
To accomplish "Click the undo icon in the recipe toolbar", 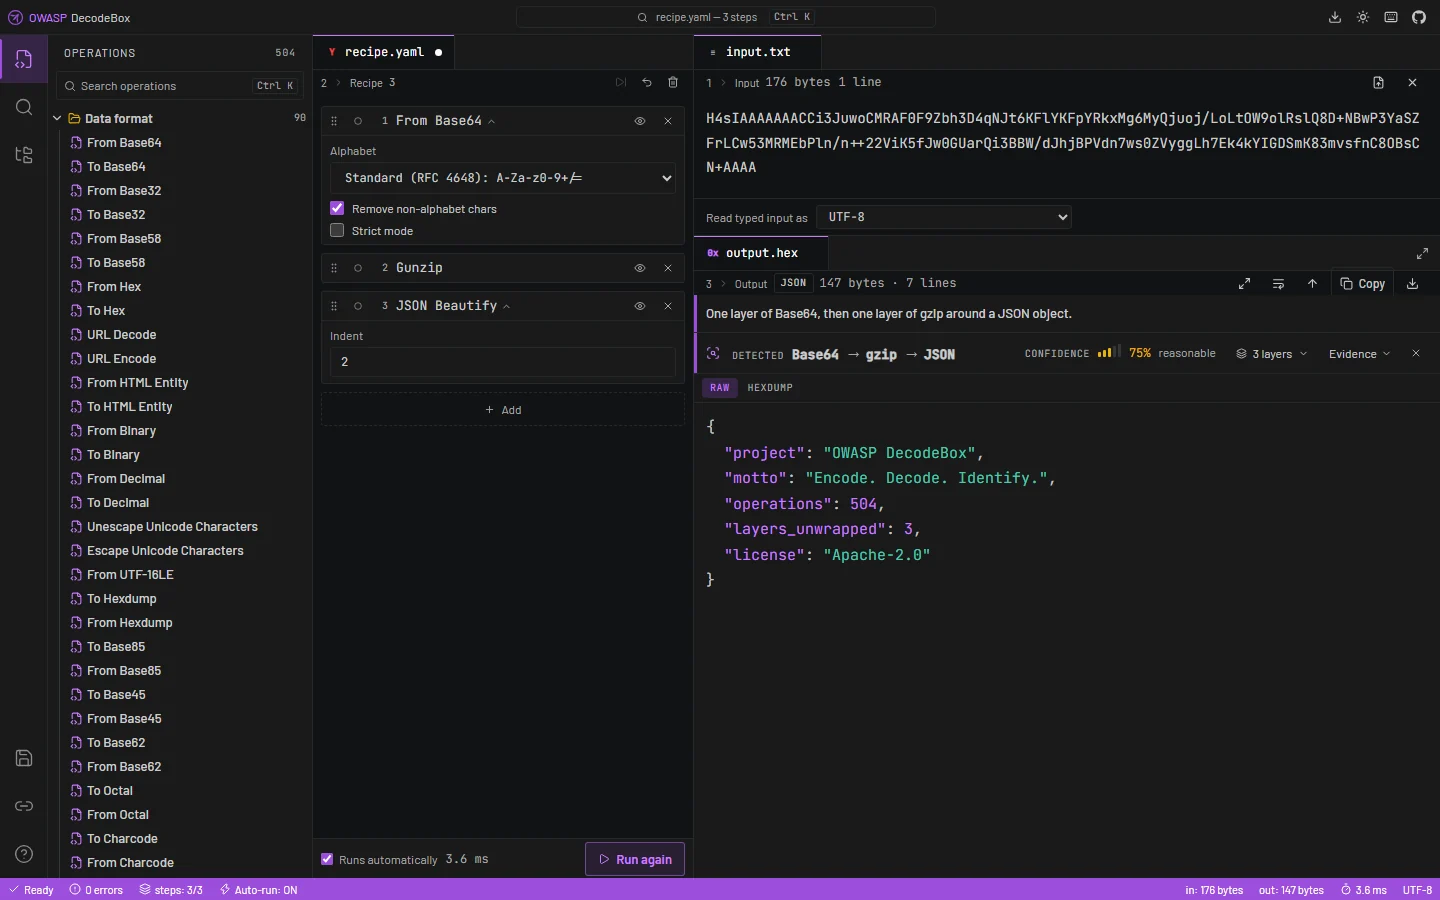I will tap(647, 83).
